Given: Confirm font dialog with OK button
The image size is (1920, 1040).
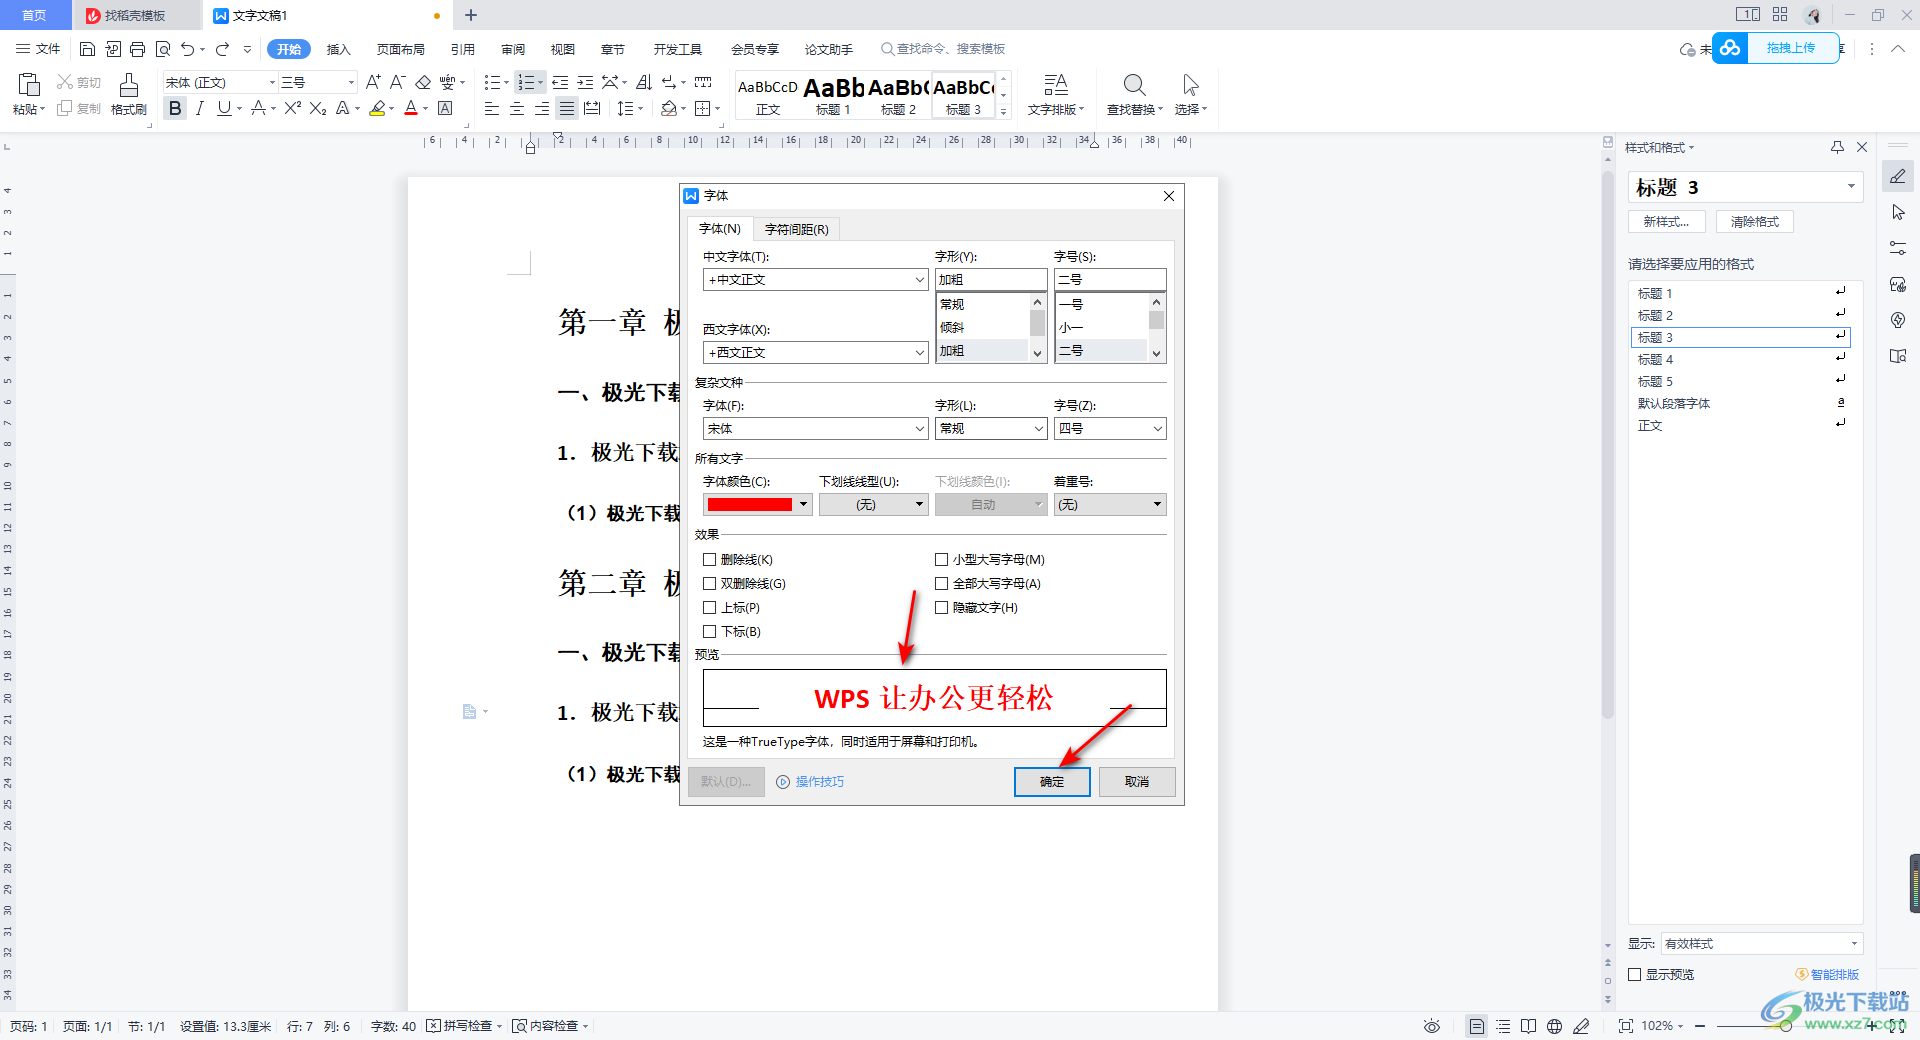Looking at the screenshot, I should (x=1052, y=782).
